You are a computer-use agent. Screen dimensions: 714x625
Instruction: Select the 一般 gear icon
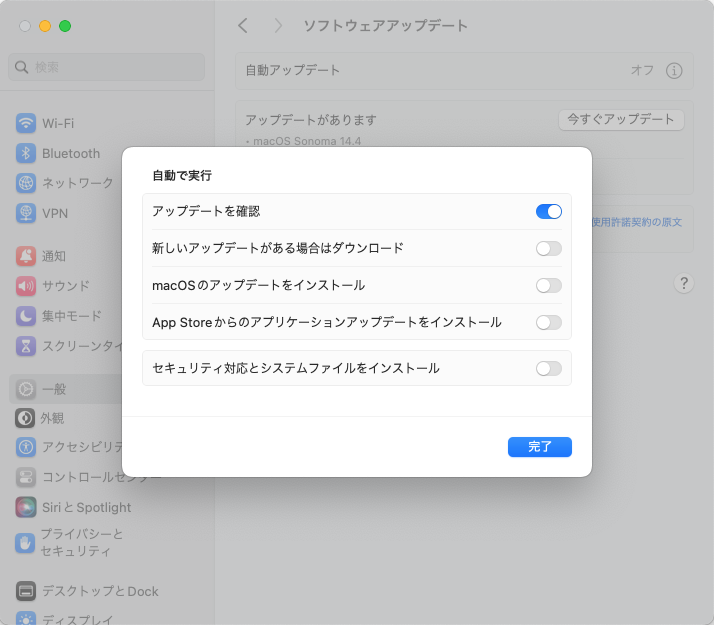point(26,389)
